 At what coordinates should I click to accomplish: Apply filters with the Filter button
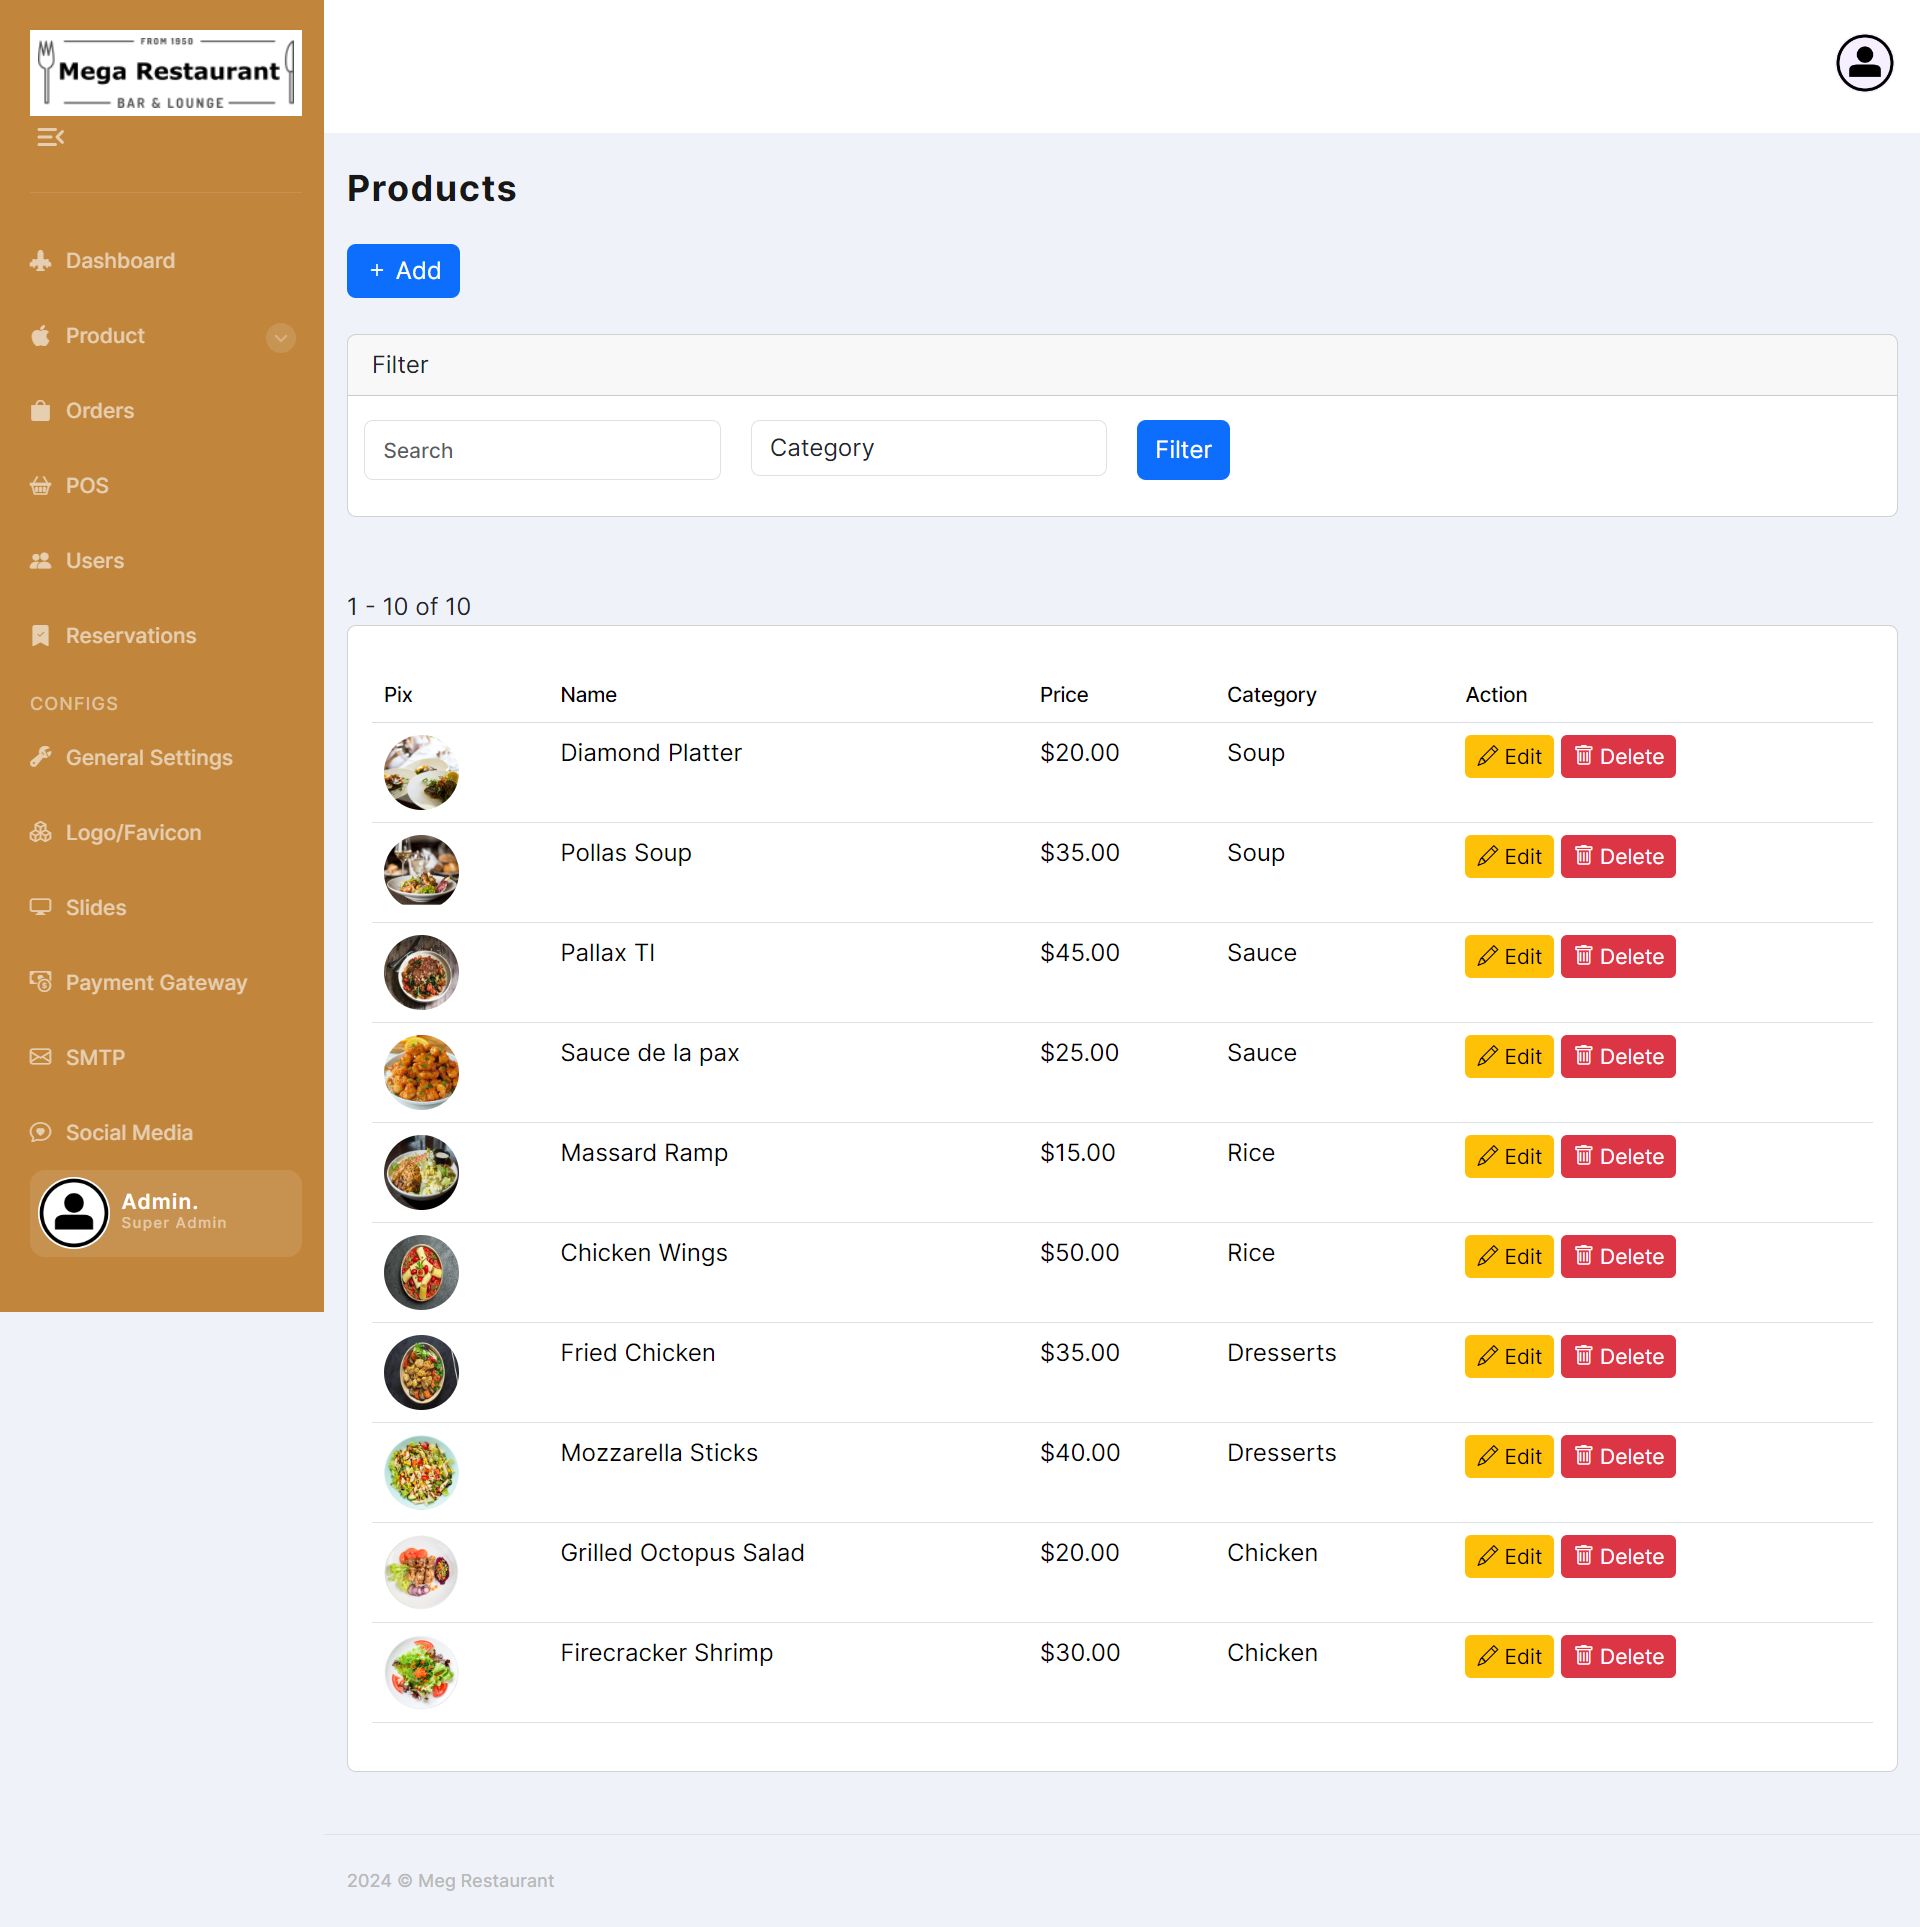click(1182, 450)
